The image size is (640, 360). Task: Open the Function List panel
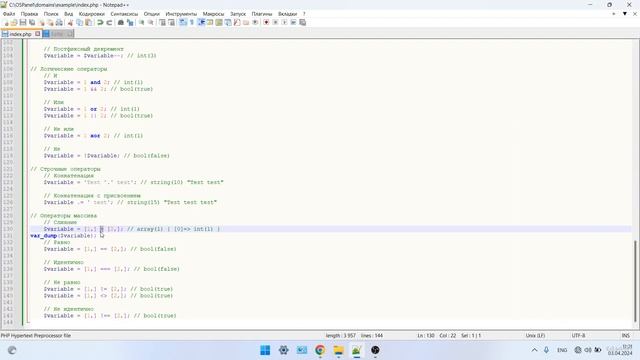[237, 22]
